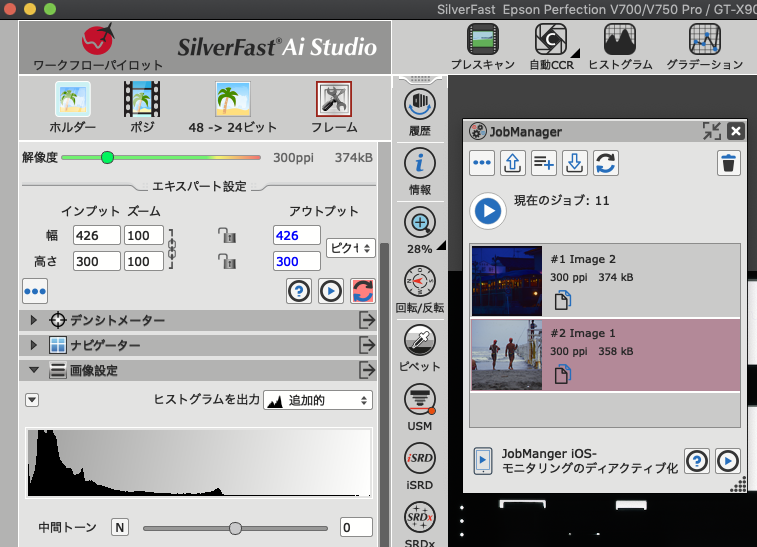Select the #1 Image 2 job thumbnail
The height and width of the screenshot is (547, 757).
(x=507, y=281)
